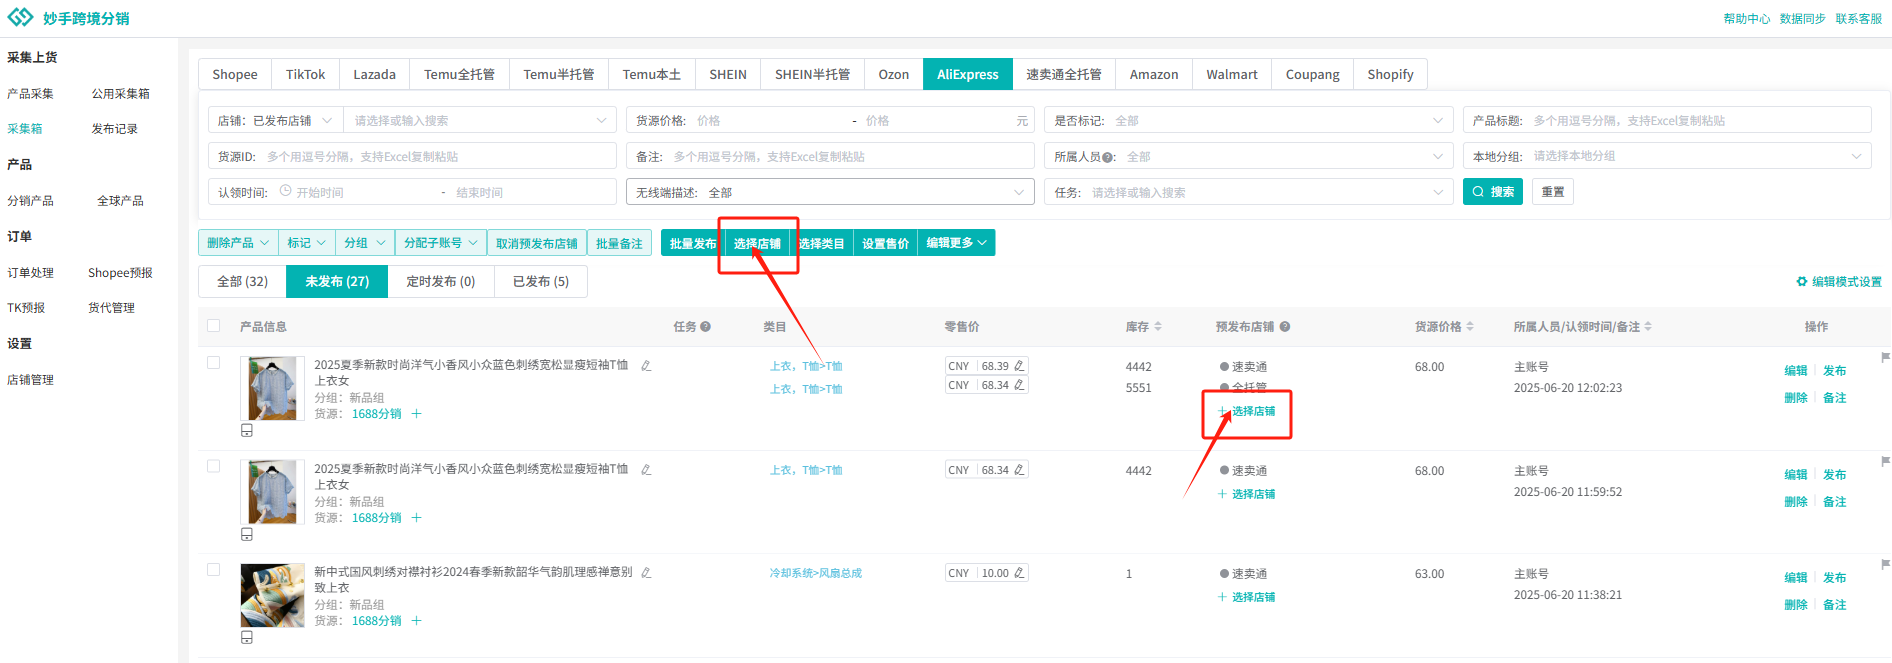Click the flag icon for the 12:02:23 product
The width and height of the screenshot is (1892, 663).
coord(1885,357)
